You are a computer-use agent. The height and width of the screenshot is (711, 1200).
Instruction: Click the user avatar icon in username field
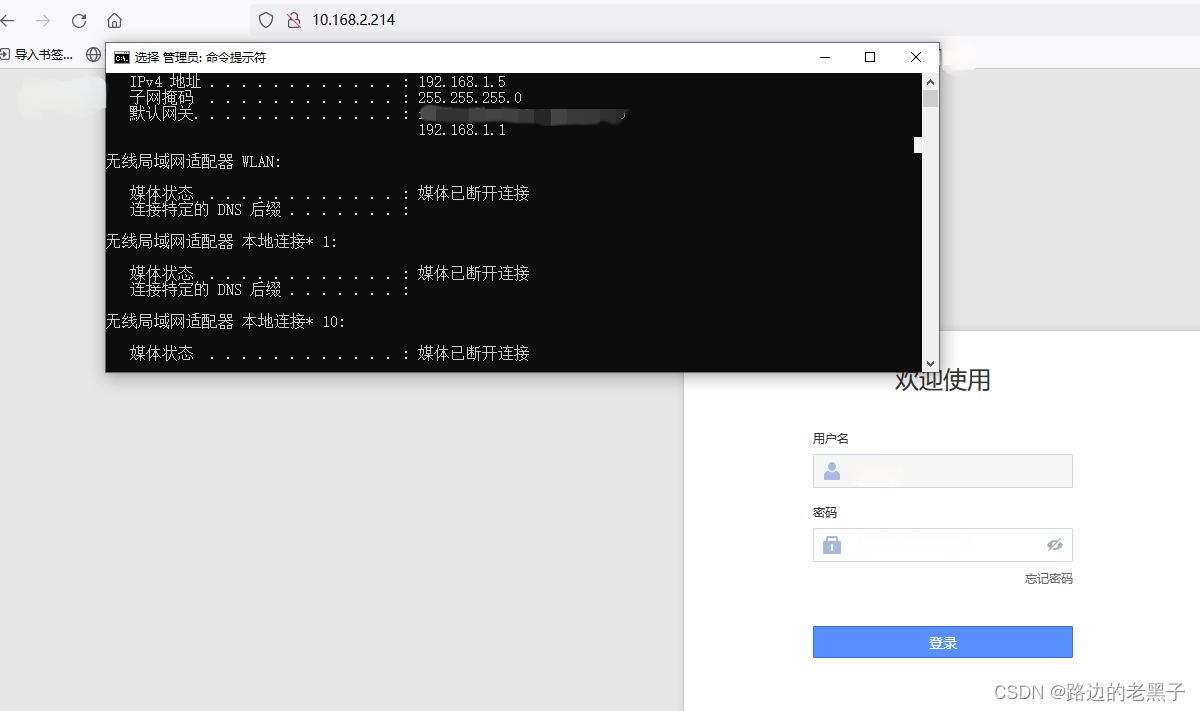(x=831, y=471)
